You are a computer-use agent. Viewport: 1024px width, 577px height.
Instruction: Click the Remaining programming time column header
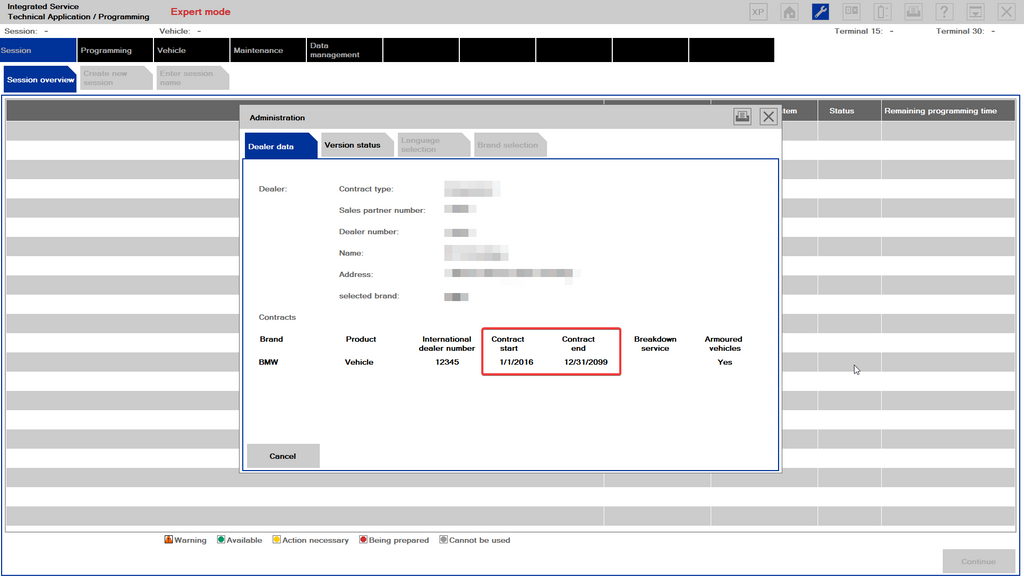click(948, 111)
